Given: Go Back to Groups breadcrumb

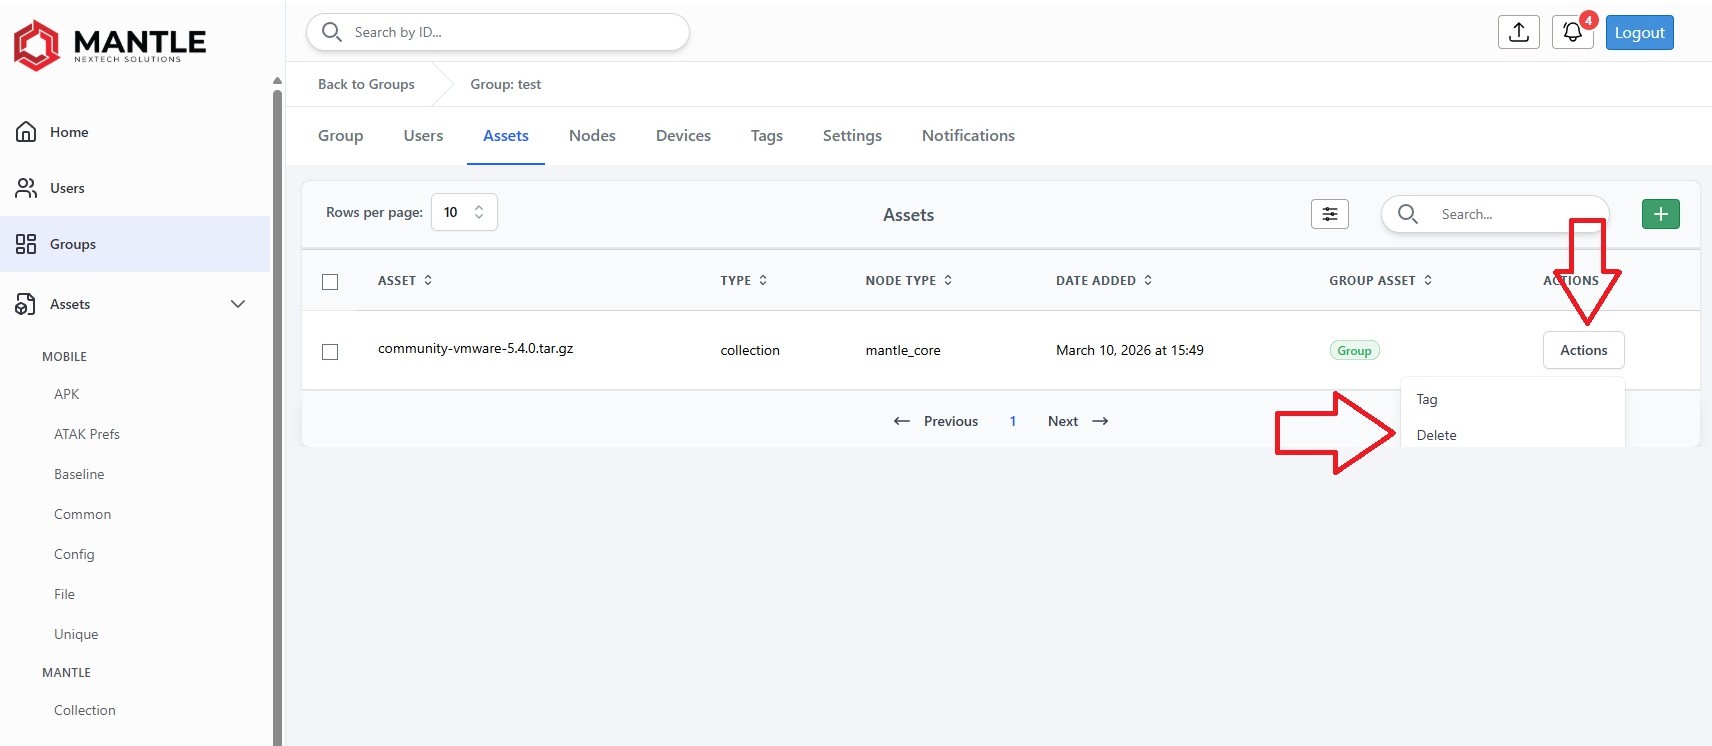Looking at the screenshot, I should 366,84.
